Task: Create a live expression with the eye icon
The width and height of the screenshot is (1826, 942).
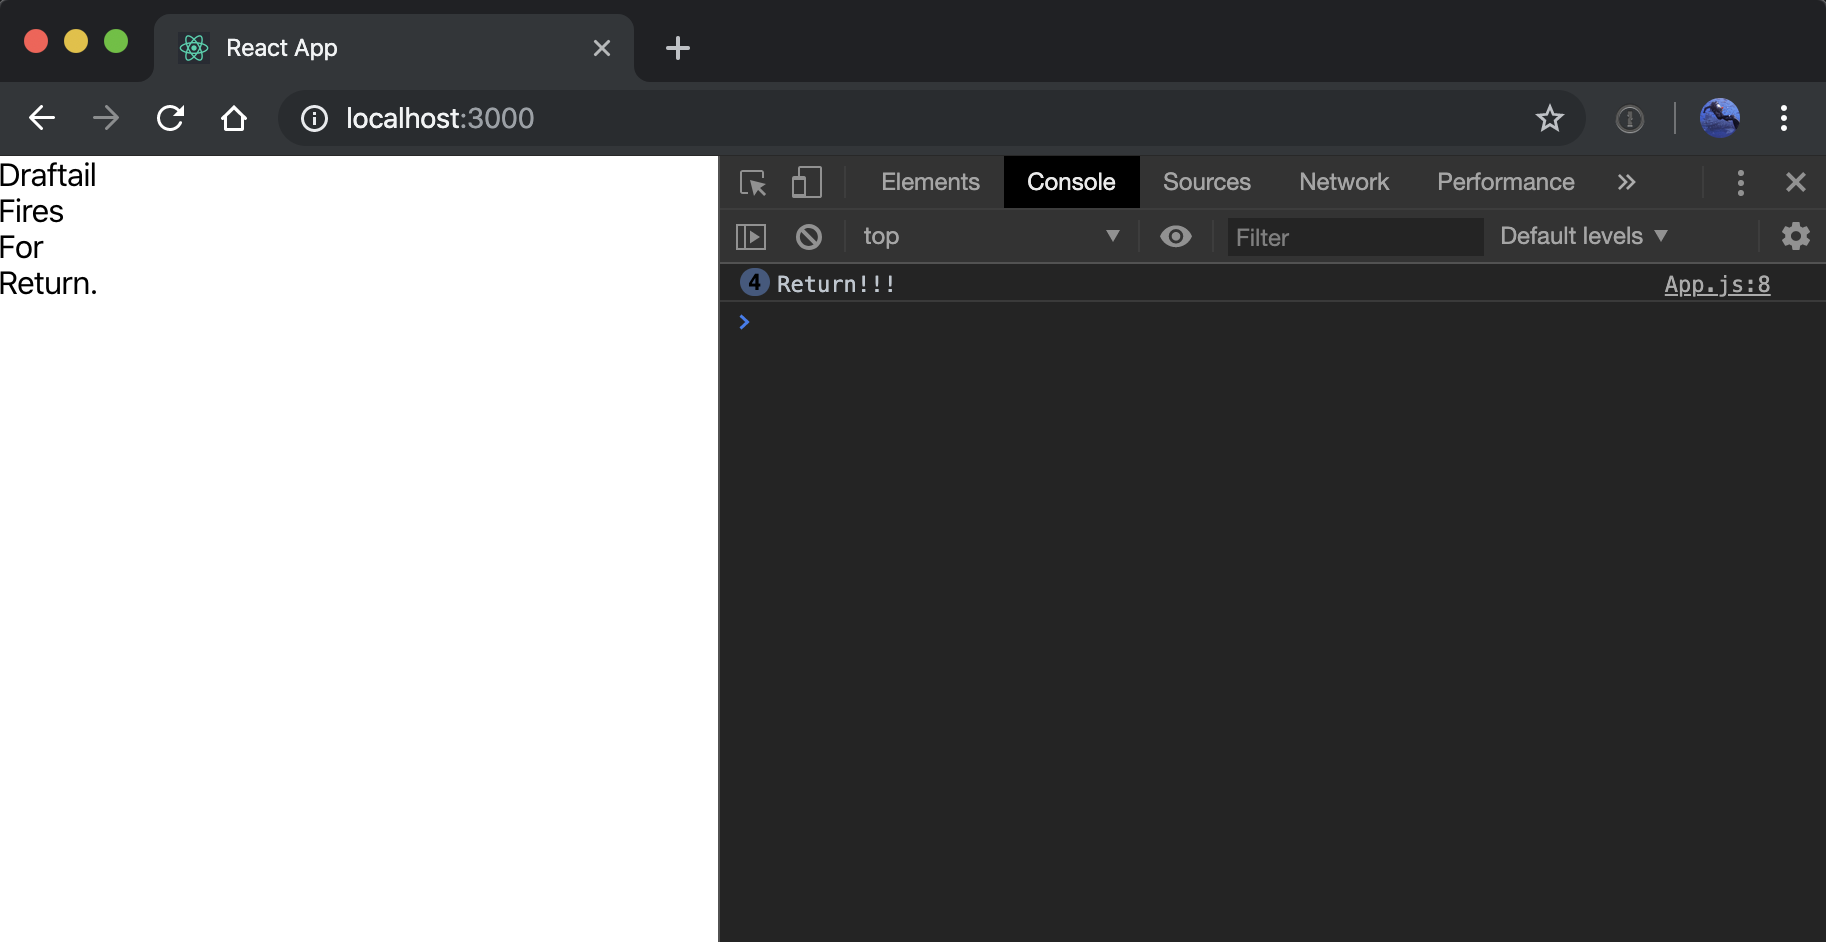Action: [1177, 237]
